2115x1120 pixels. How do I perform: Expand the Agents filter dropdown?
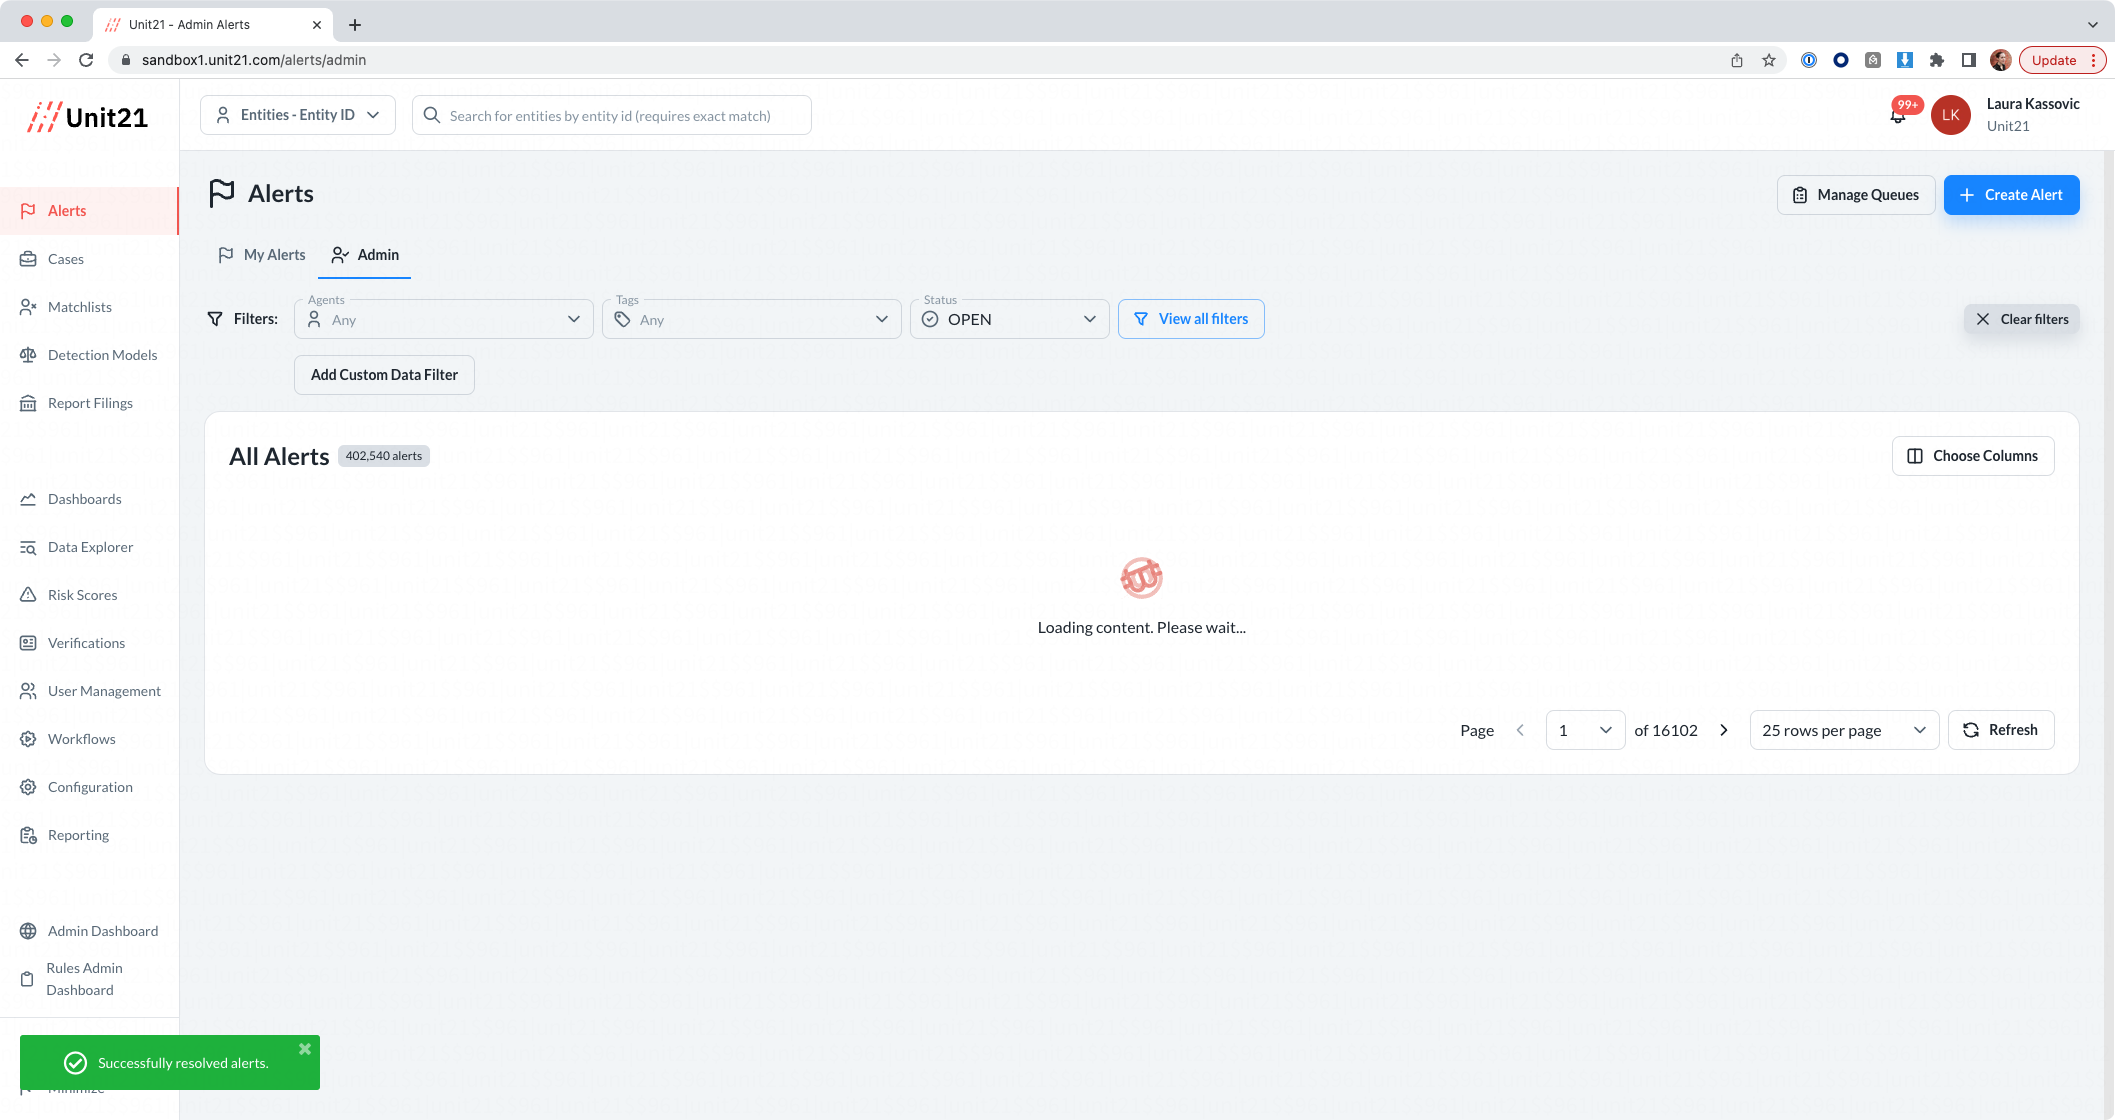(x=444, y=319)
